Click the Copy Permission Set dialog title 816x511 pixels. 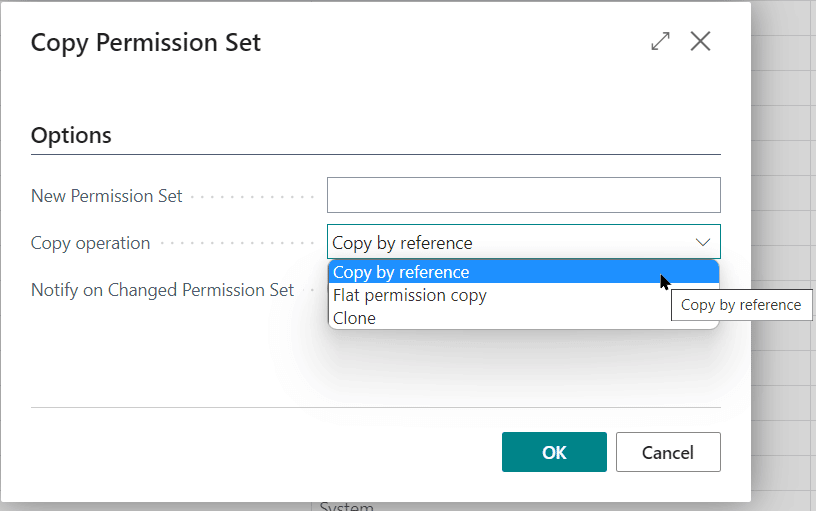146,43
